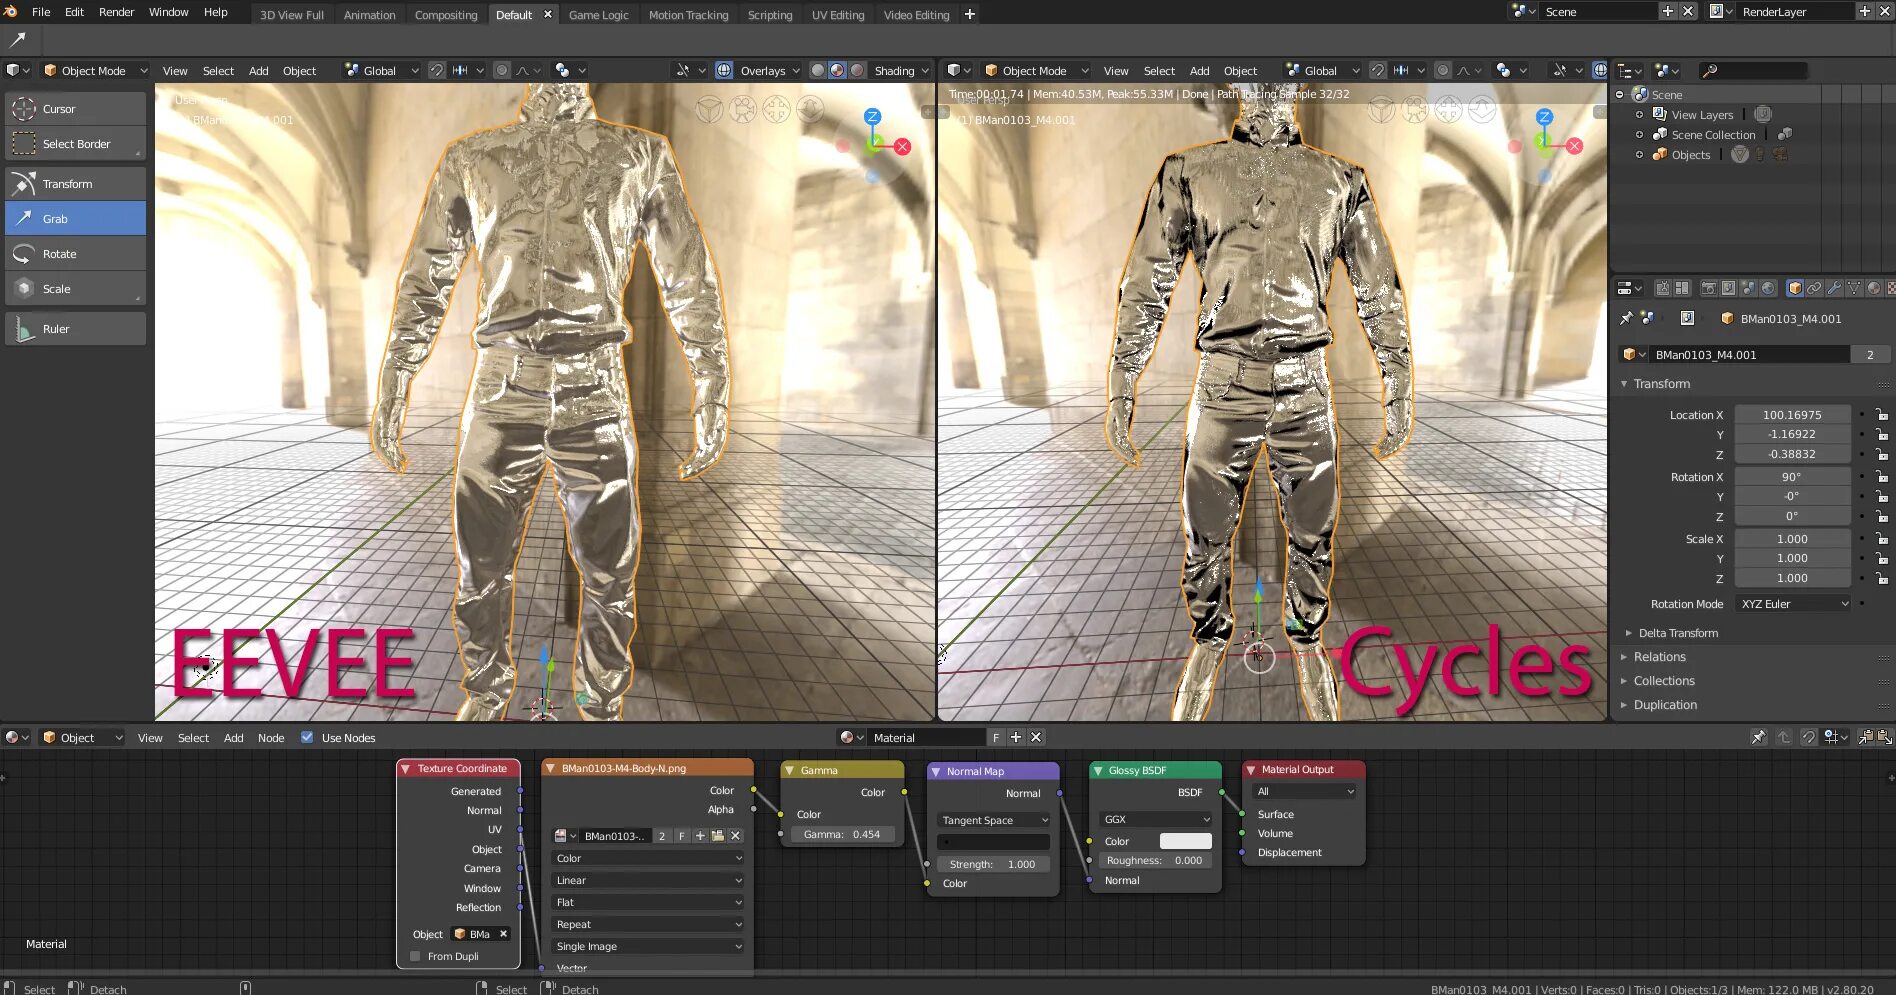Add a new workspace tab
Image resolution: width=1896 pixels, height=995 pixels.
969,14
